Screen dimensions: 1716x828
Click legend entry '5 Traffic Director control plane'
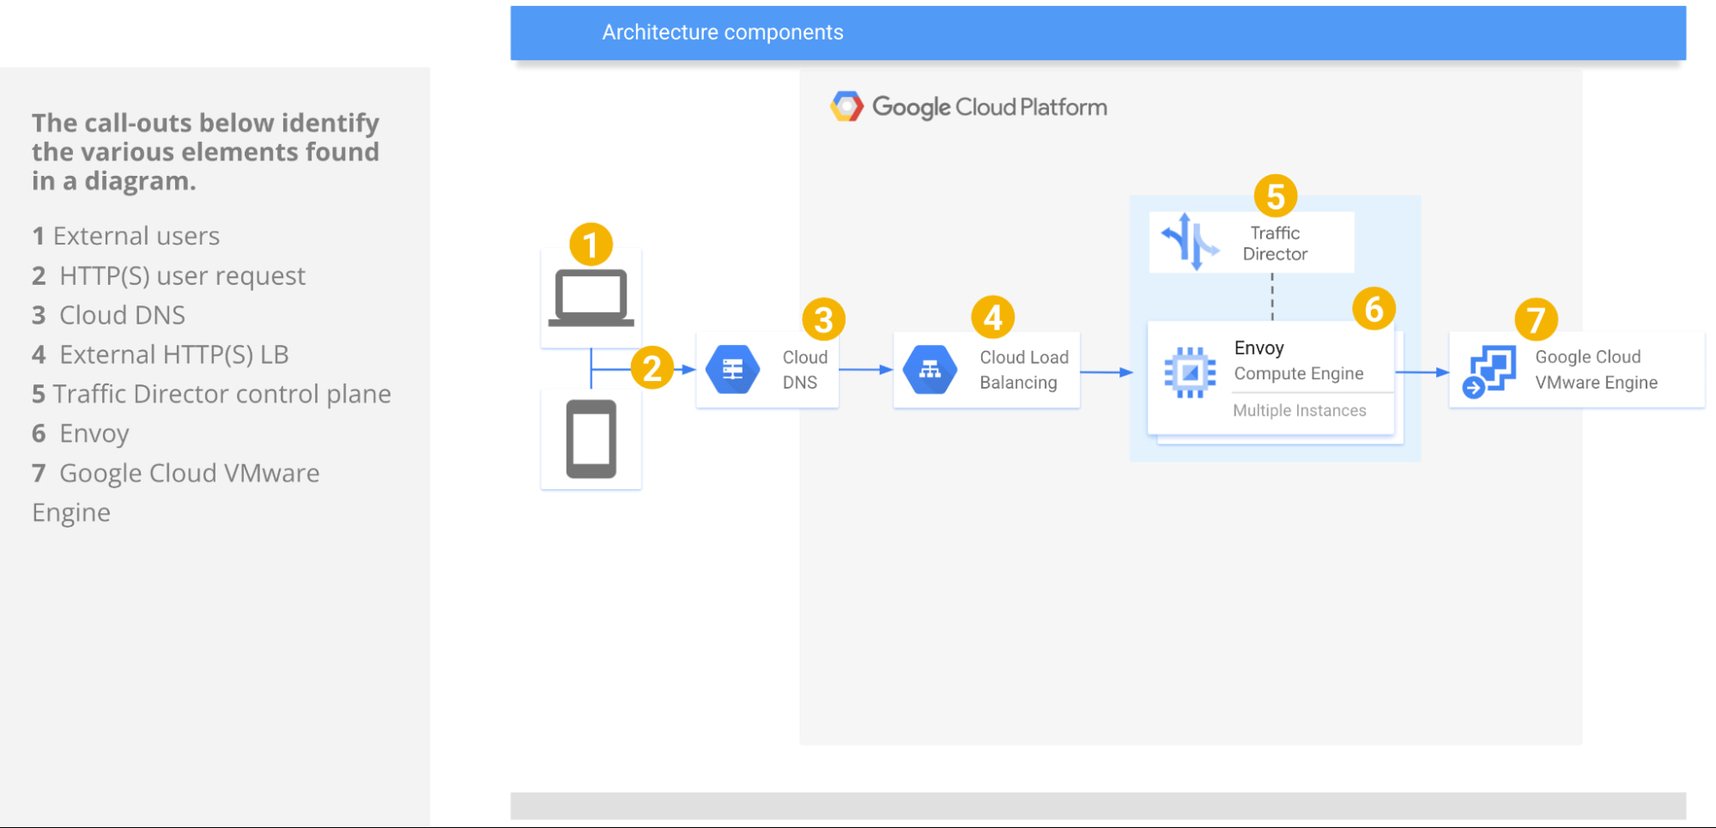(x=211, y=394)
